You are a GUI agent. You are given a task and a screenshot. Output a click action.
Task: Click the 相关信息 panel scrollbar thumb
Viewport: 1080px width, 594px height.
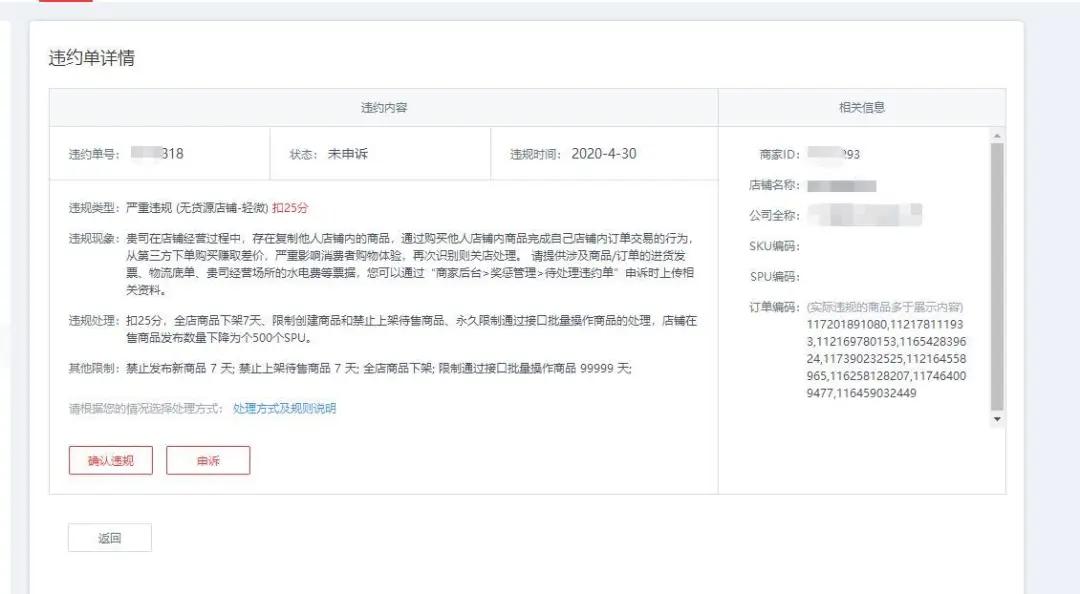(x=997, y=277)
